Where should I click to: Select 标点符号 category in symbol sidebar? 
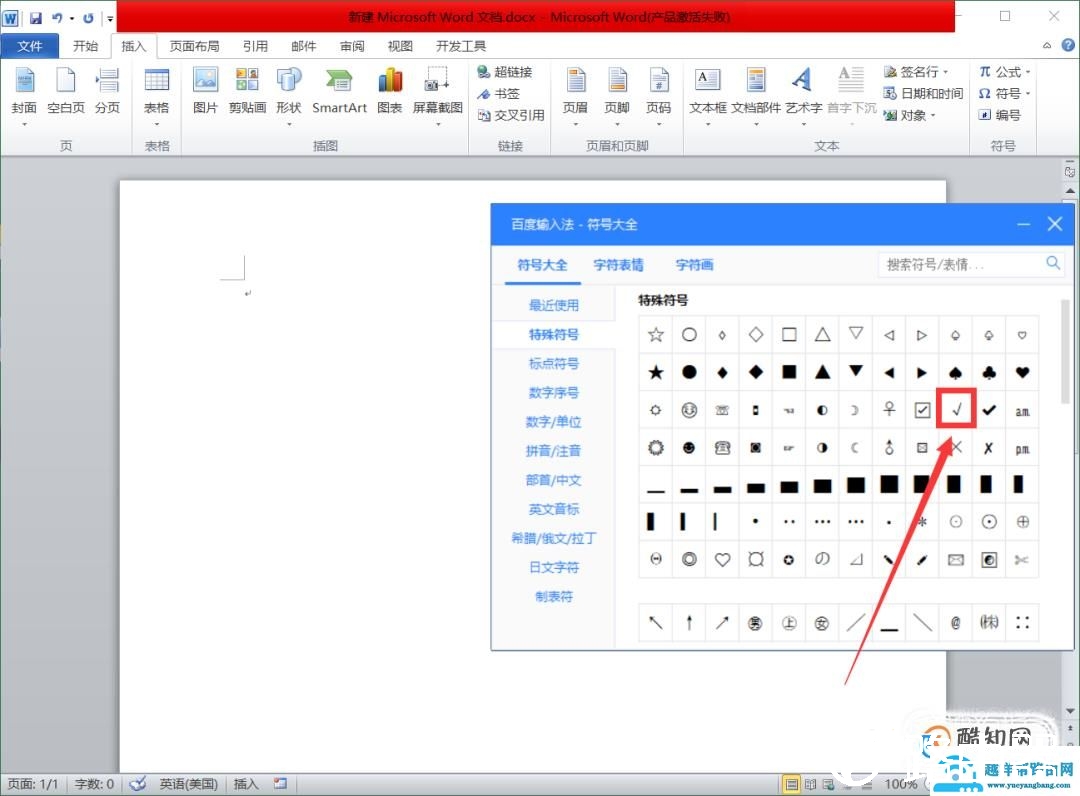[x=554, y=363]
